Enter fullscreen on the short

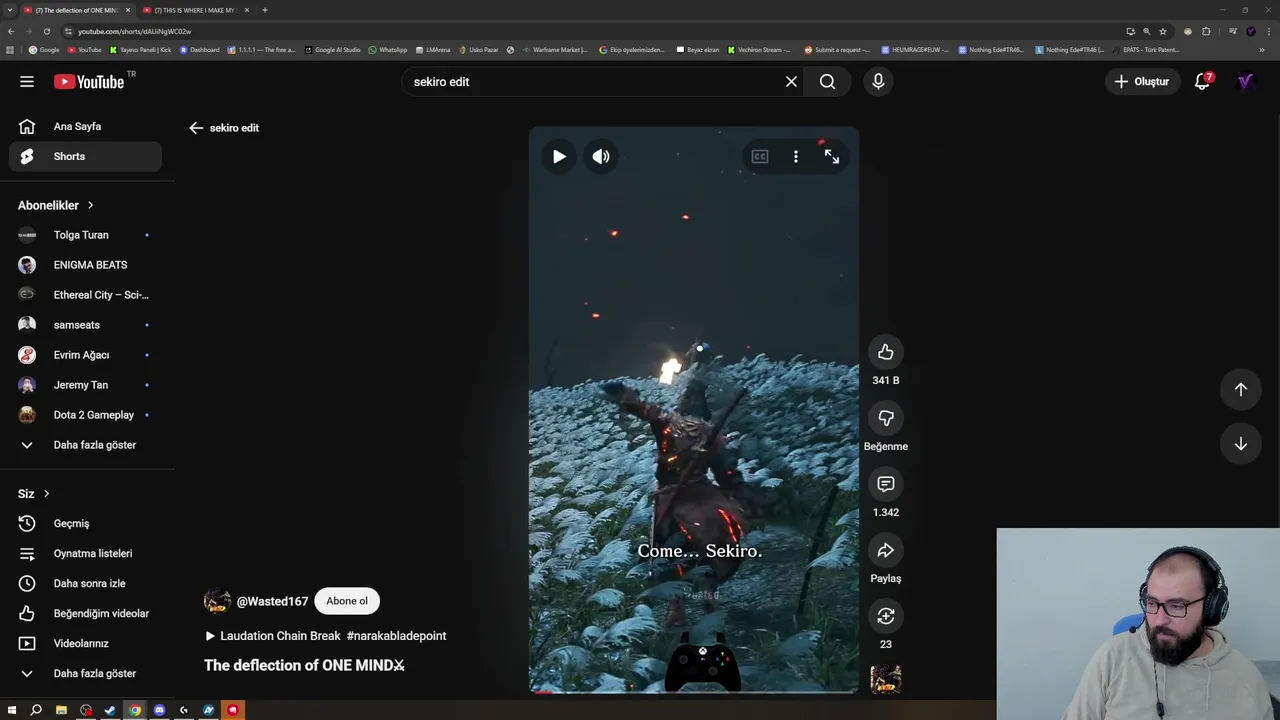tap(832, 157)
